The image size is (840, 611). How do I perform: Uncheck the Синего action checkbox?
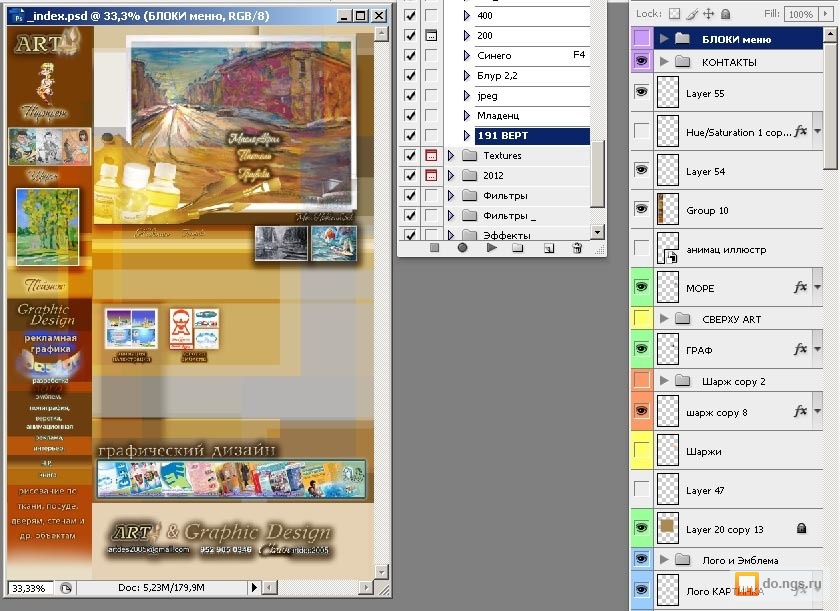410,55
